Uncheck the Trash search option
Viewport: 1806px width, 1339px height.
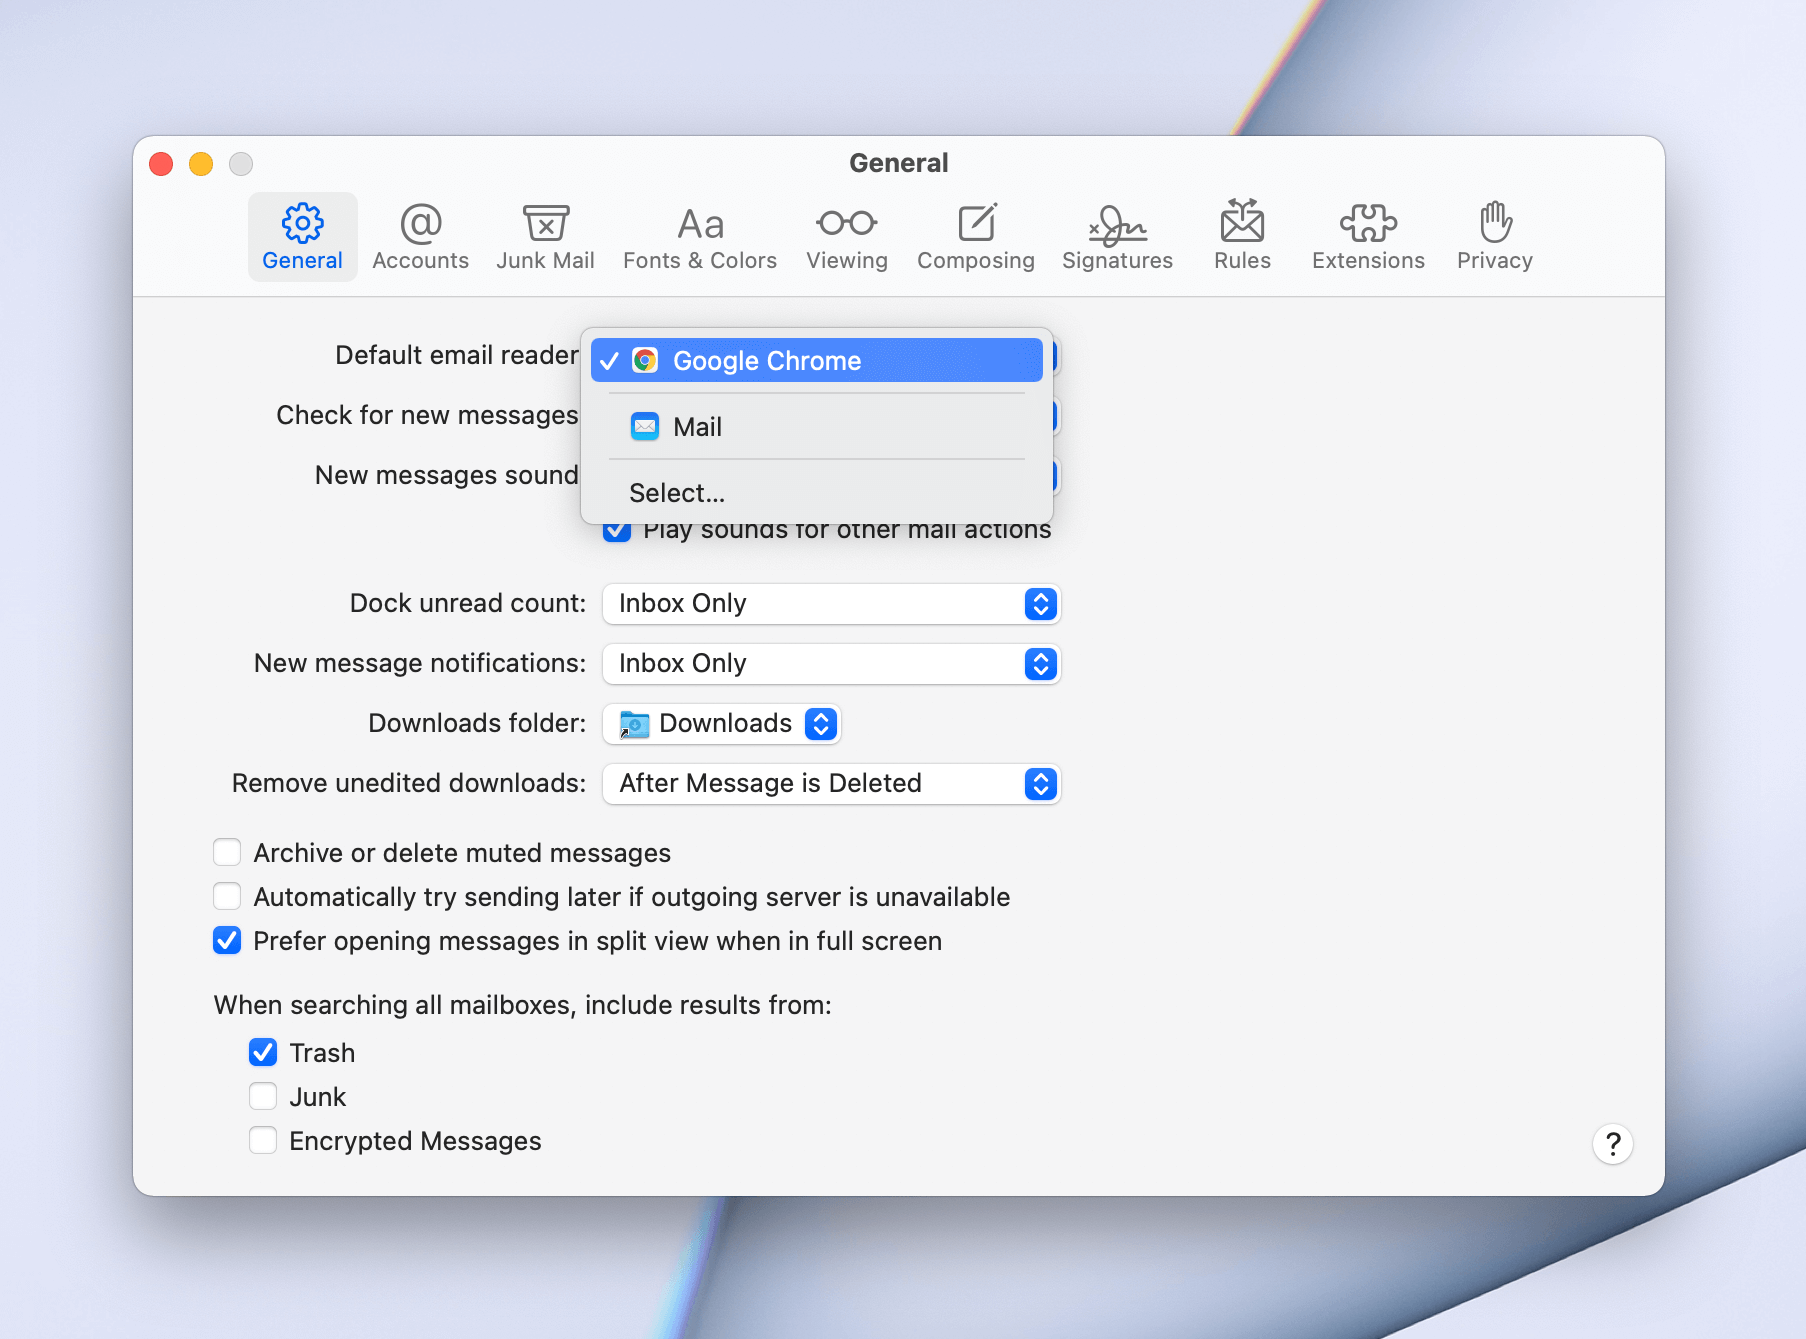point(263,1052)
